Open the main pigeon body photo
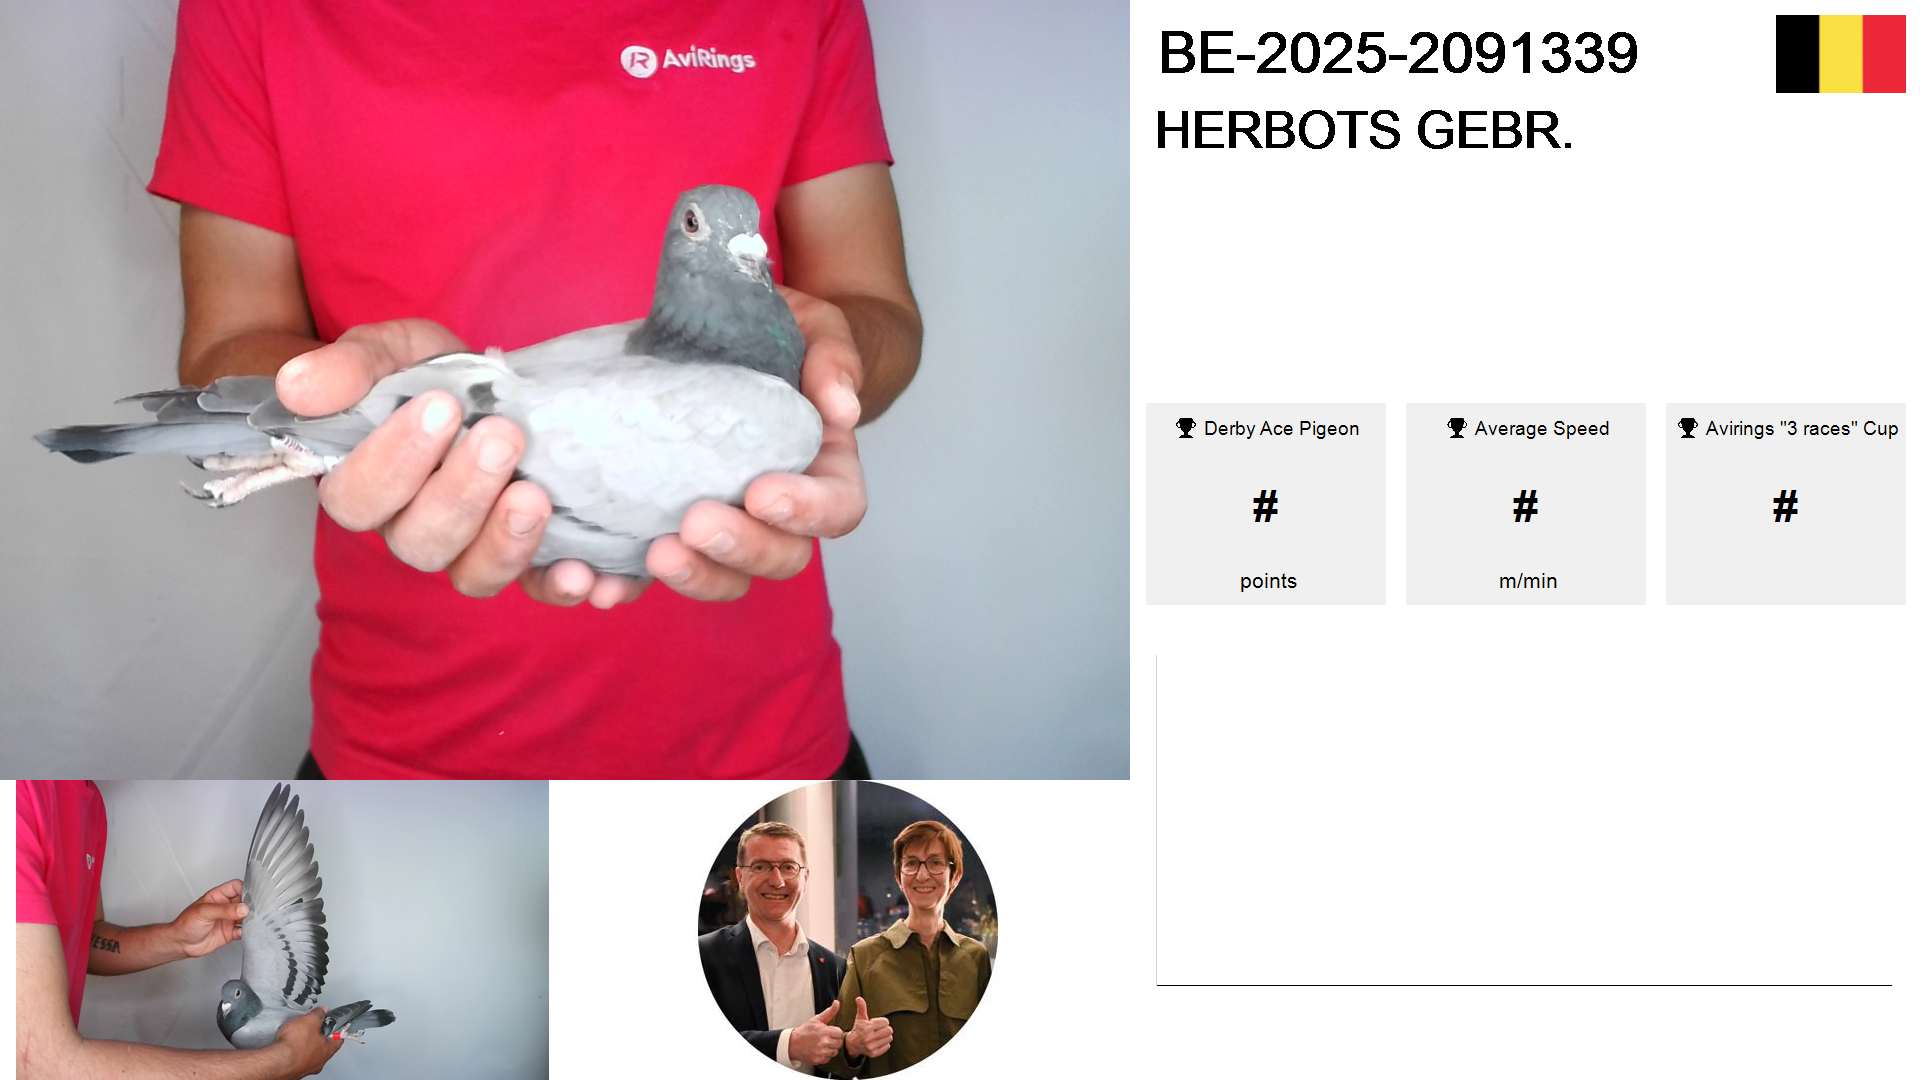Screen dimensions: 1920x1080 pyautogui.click(x=565, y=390)
